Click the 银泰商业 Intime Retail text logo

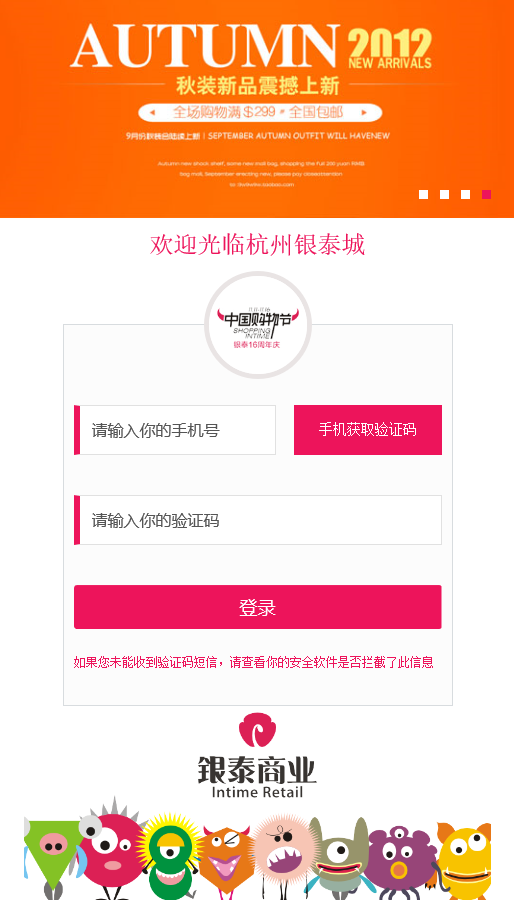[x=257, y=777]
